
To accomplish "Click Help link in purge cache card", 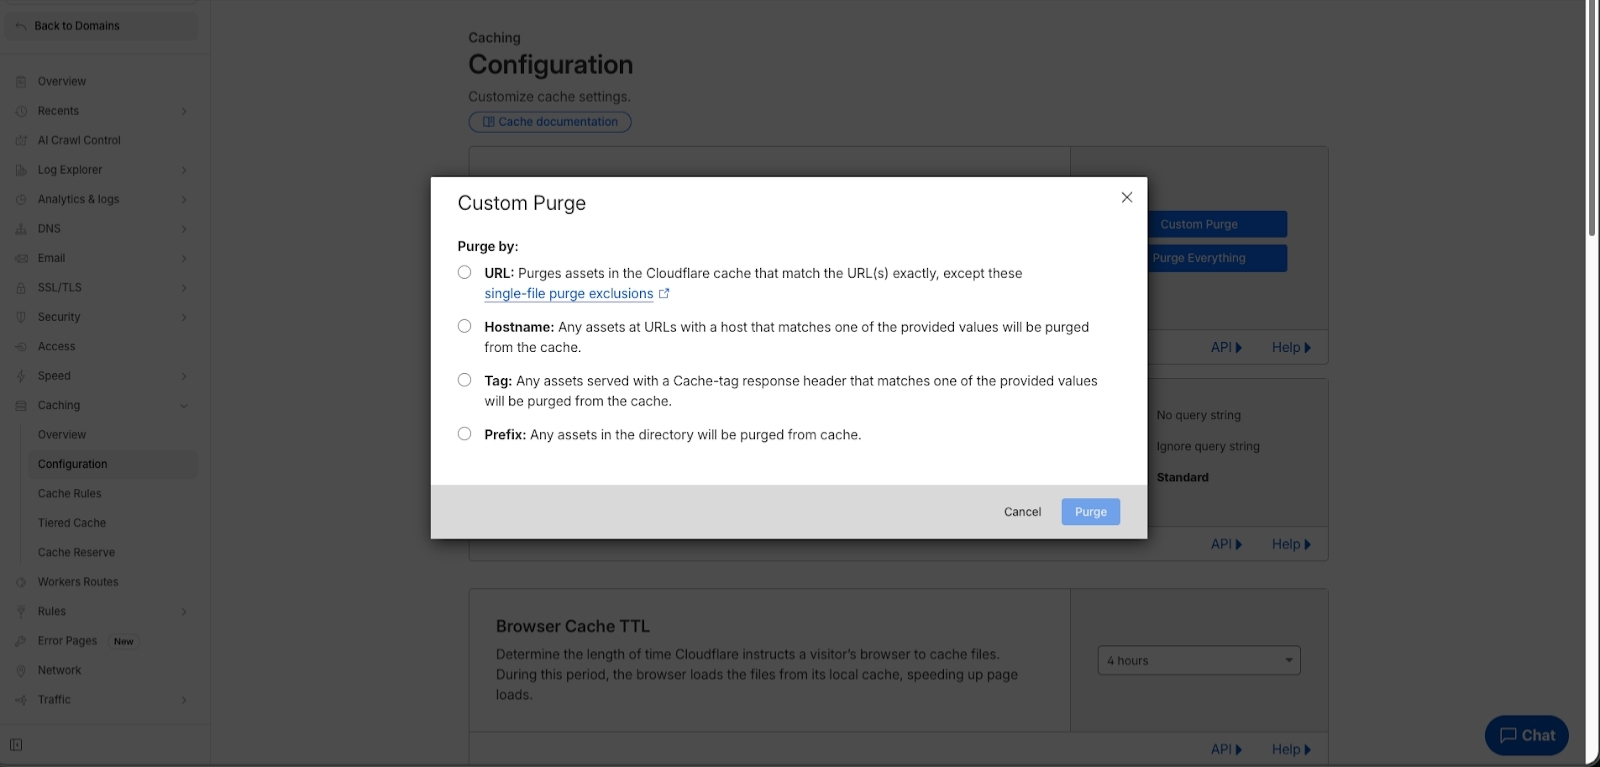I will point(1291,348).
